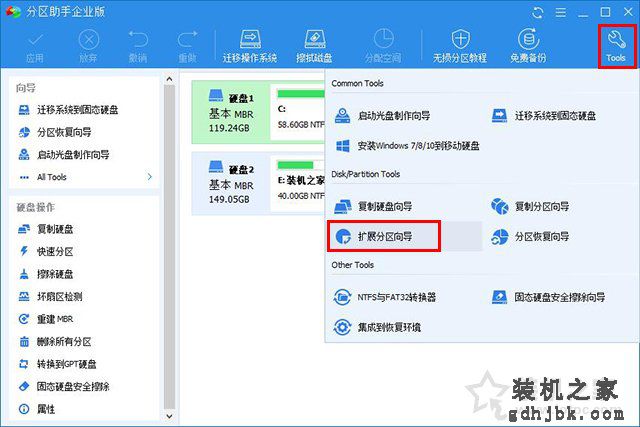Select 启动光盘制作向导 in left wizard panel
The height and width of the screenshot is (427, 640).
tap(64, 155)
